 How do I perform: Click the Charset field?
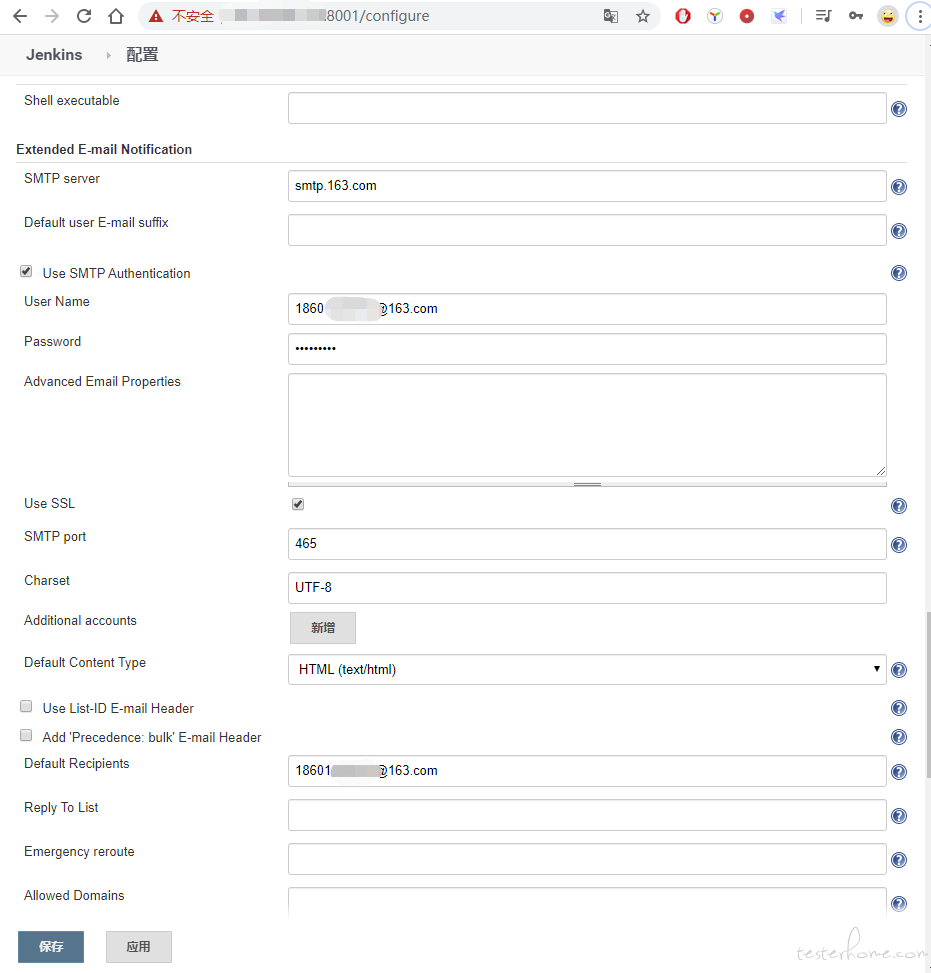(587, 588)
